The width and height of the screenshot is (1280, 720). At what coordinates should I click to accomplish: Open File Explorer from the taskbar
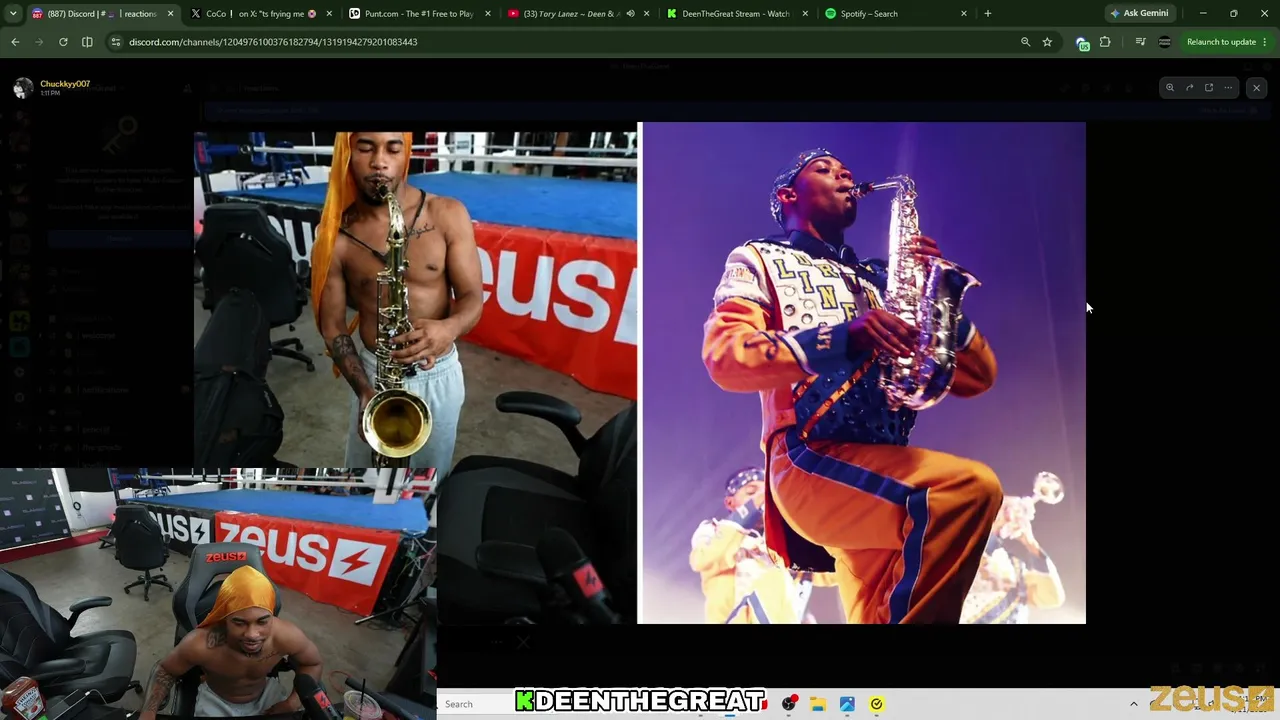[x=818, y=704]
